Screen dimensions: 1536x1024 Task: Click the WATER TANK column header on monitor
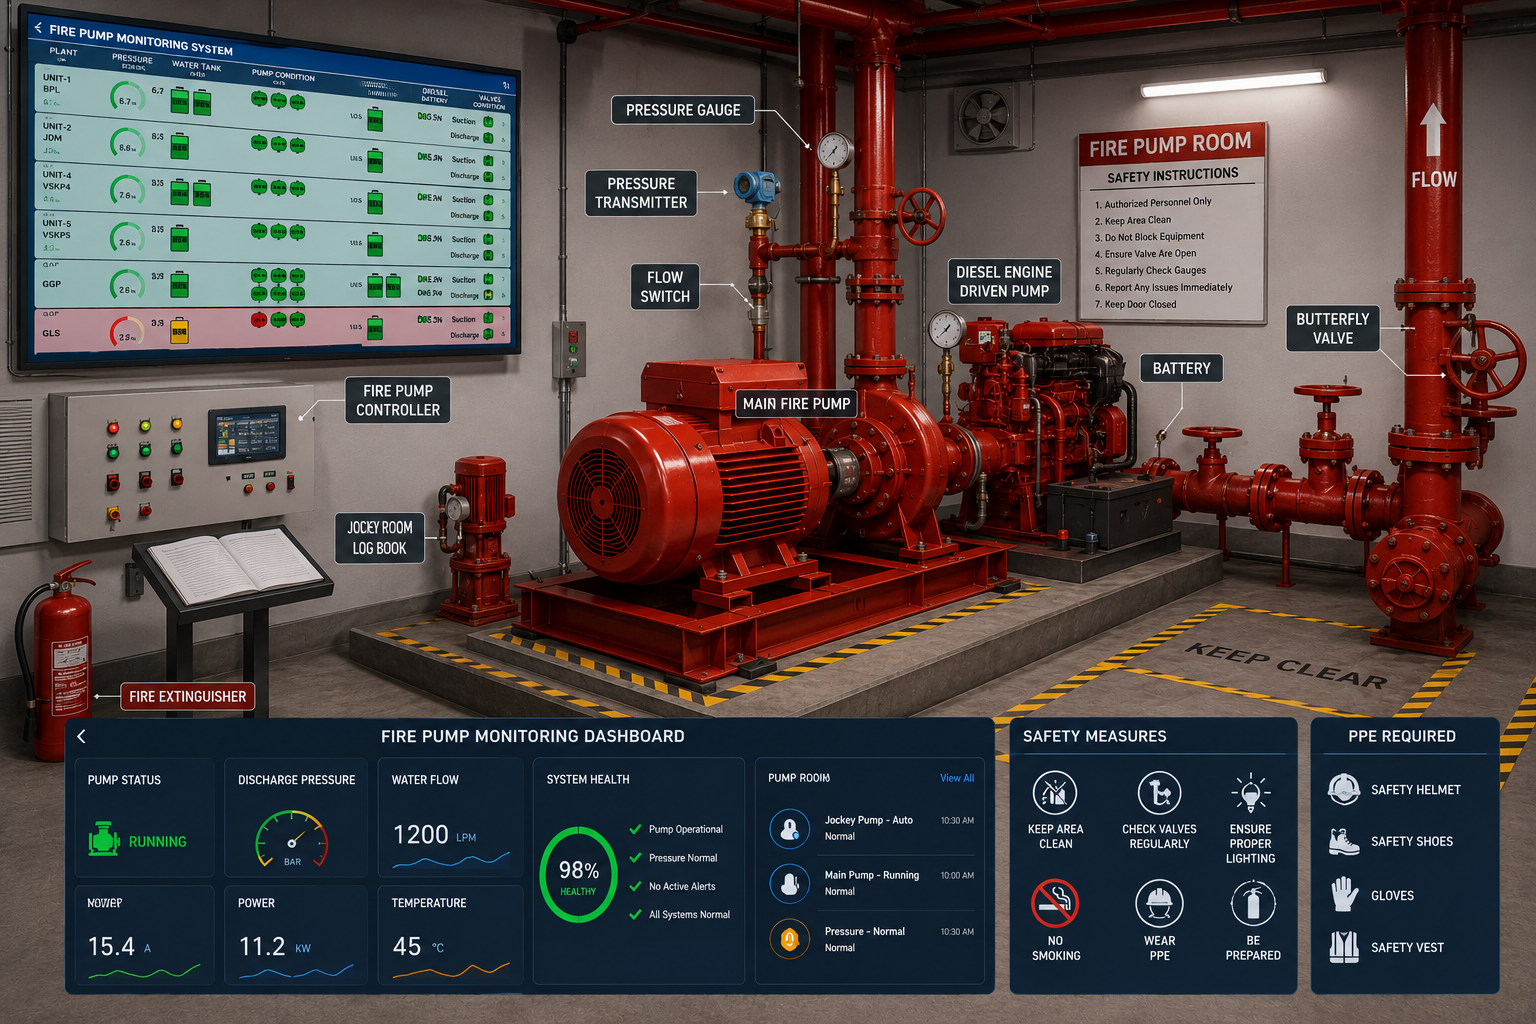coord(196,67)
